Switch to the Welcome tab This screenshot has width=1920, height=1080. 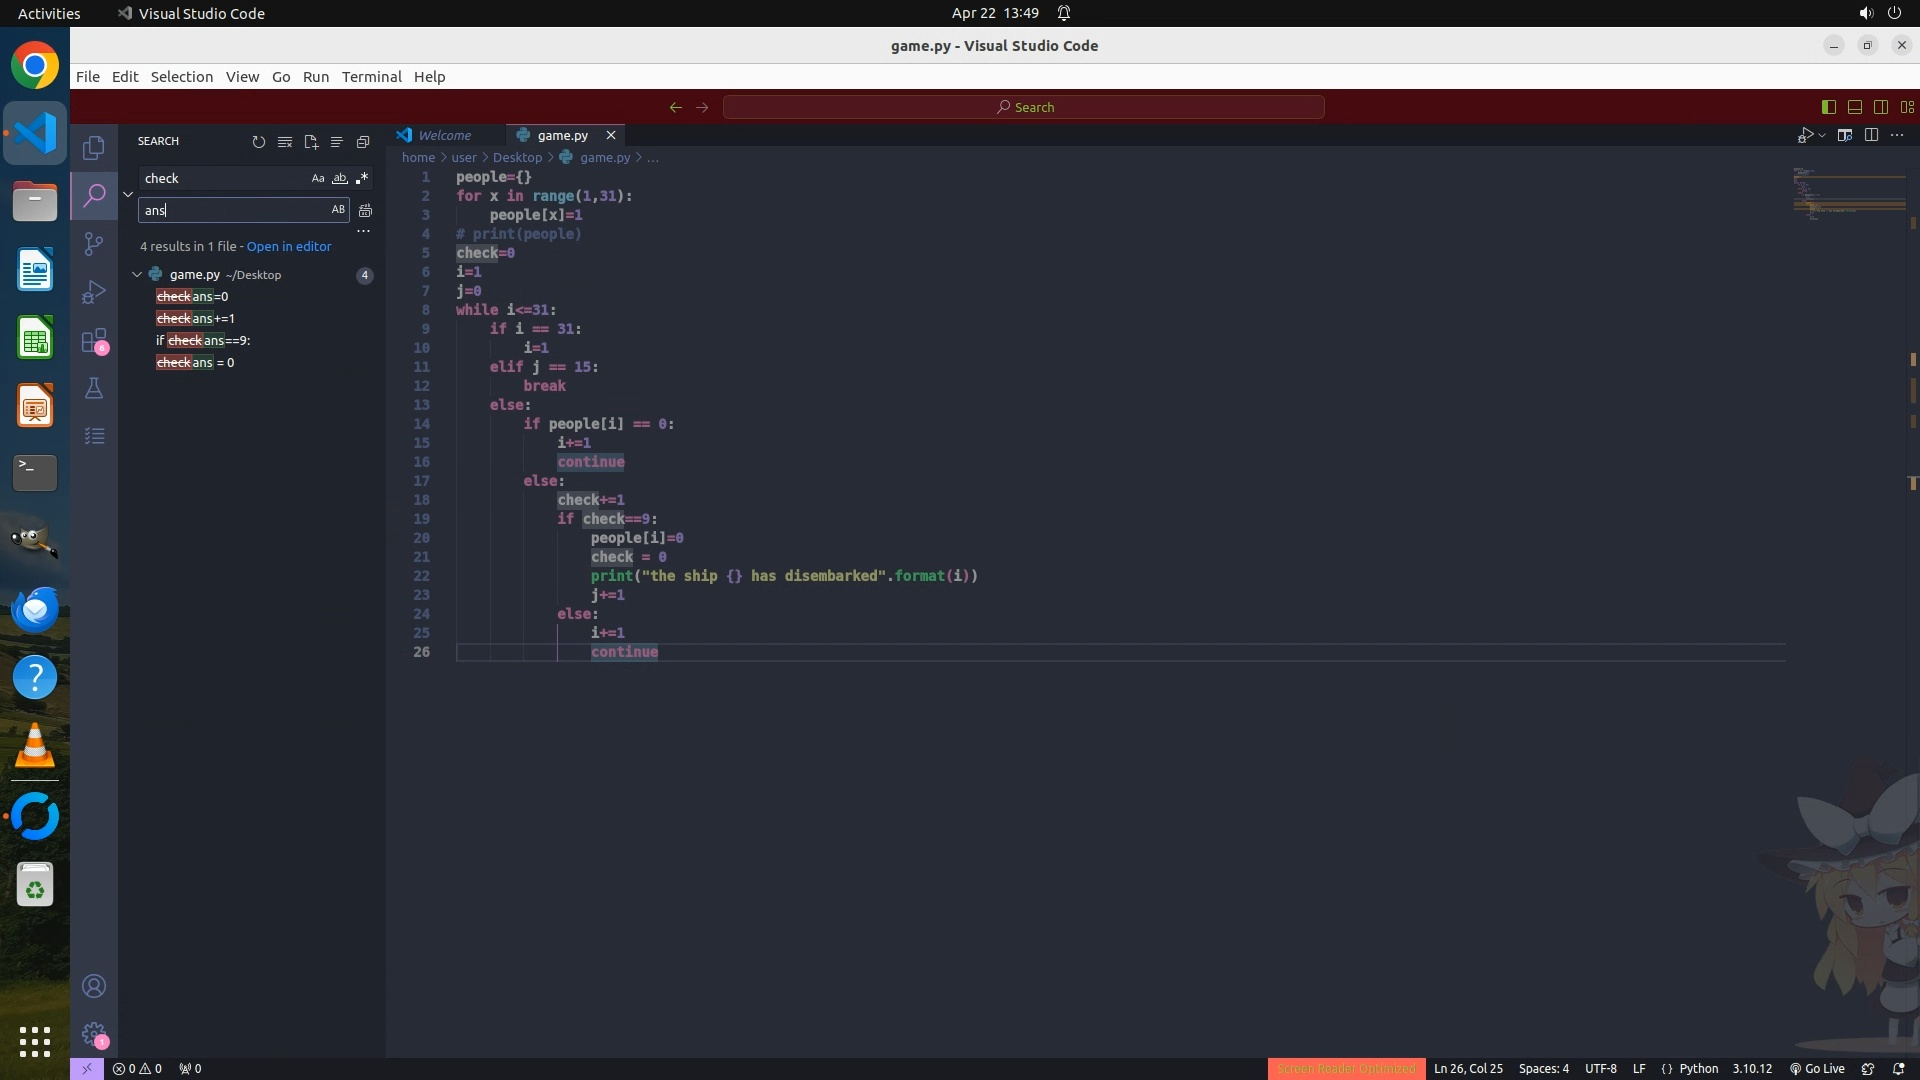click(x=444, y=135)
